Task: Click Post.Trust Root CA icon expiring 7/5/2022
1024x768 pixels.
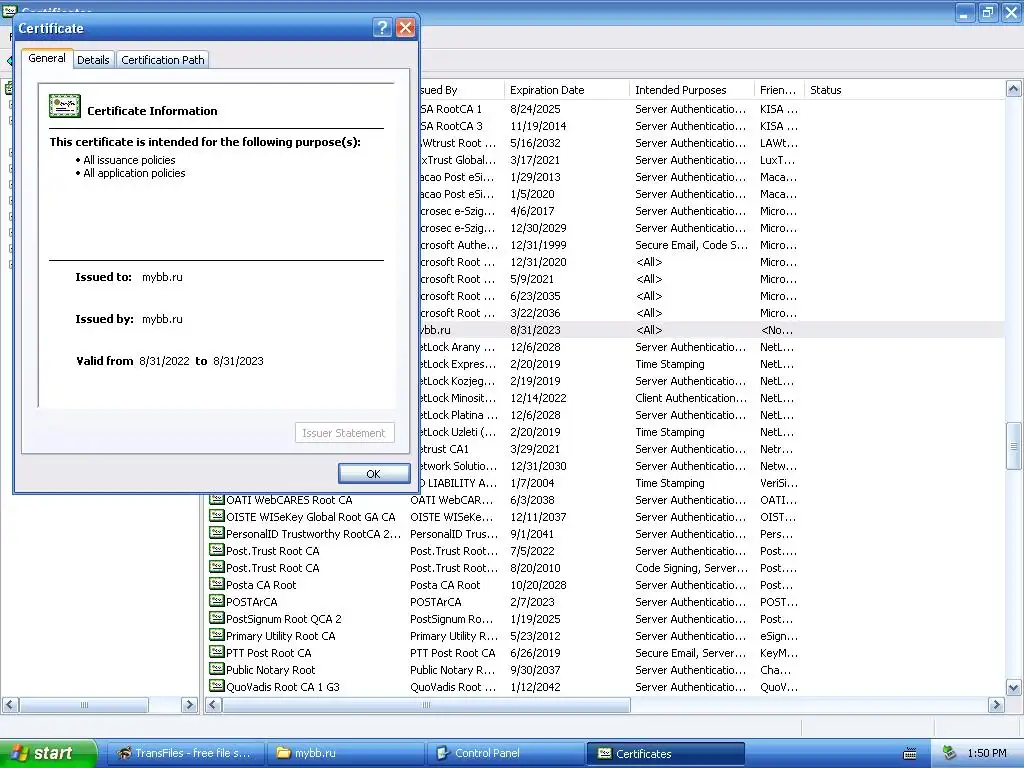Action: point(217,551)
